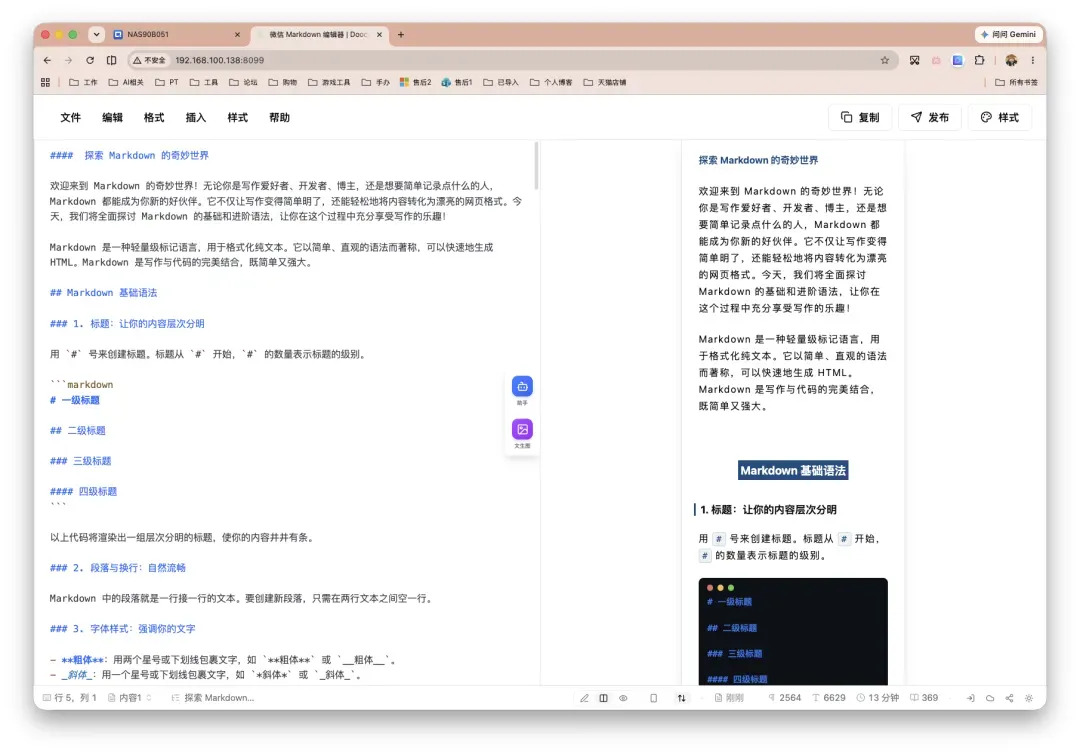Open a new browser tab with plus button
Screen dimensions: 1080x754
pos(401,34)
